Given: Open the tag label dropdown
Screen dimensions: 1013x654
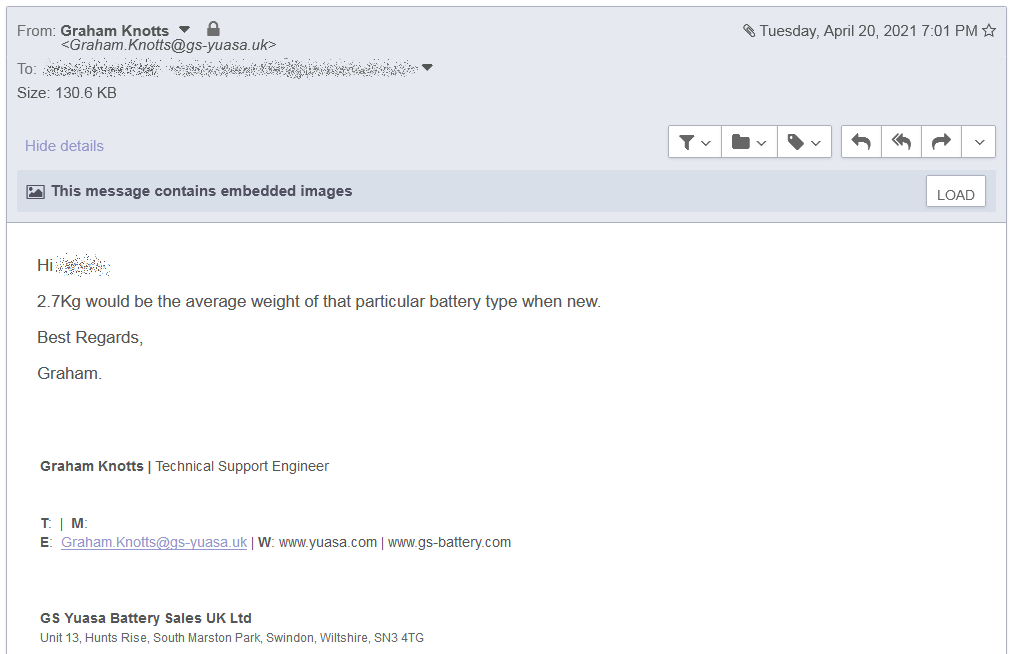Looking at the screenshot, I should (804, 142).
